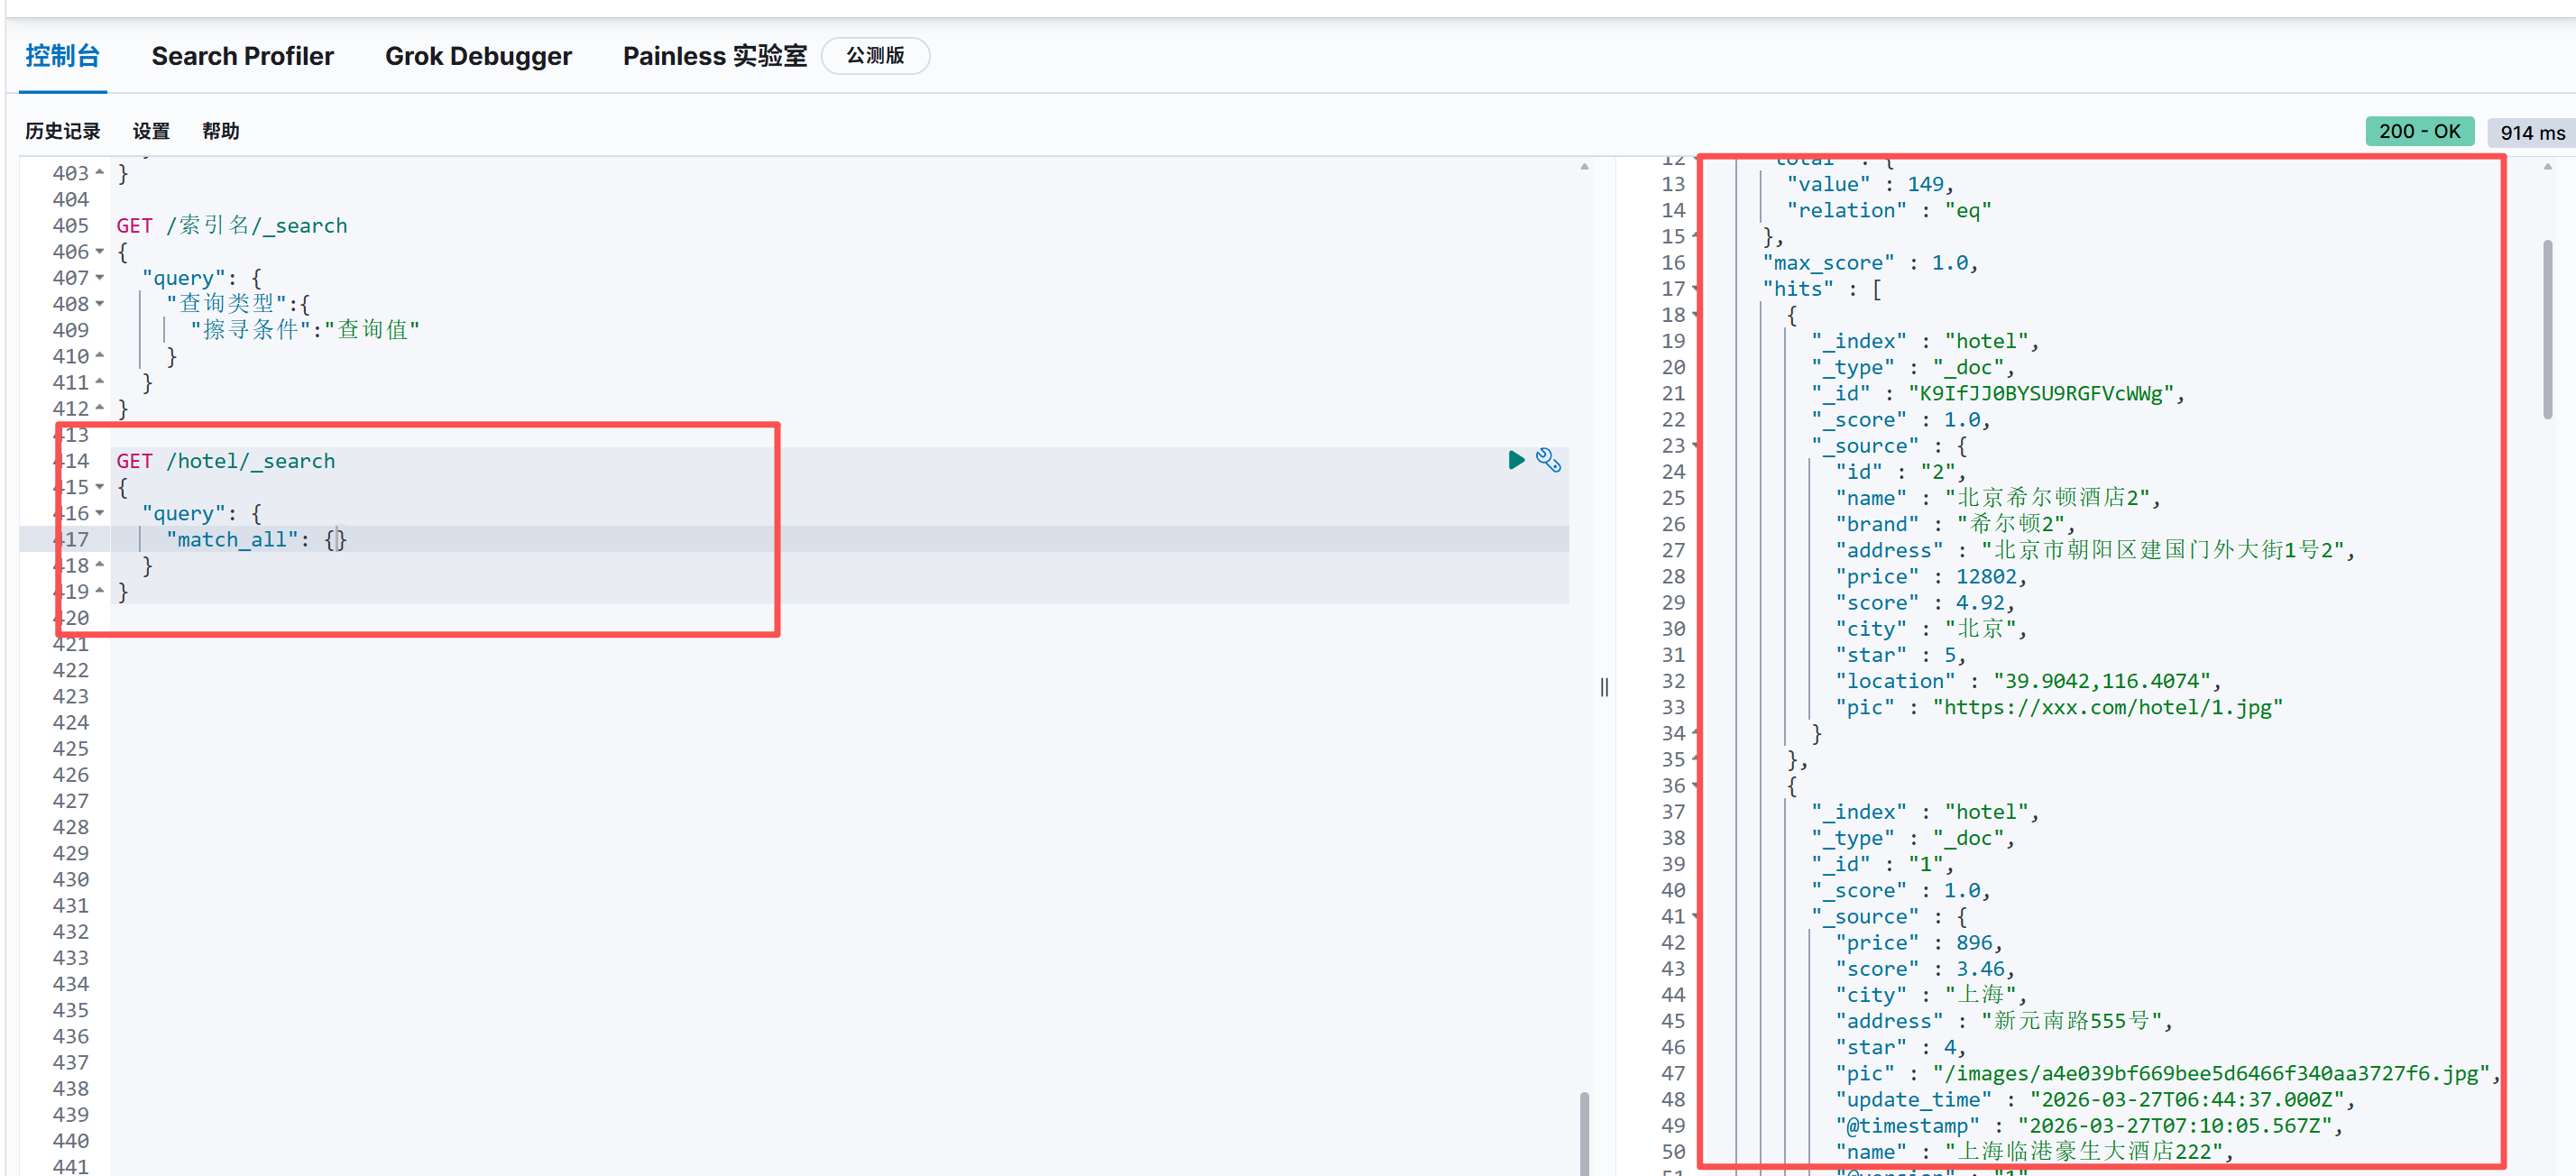
Task: Fold _source object at response line 23
Action: click(1695, 446)
